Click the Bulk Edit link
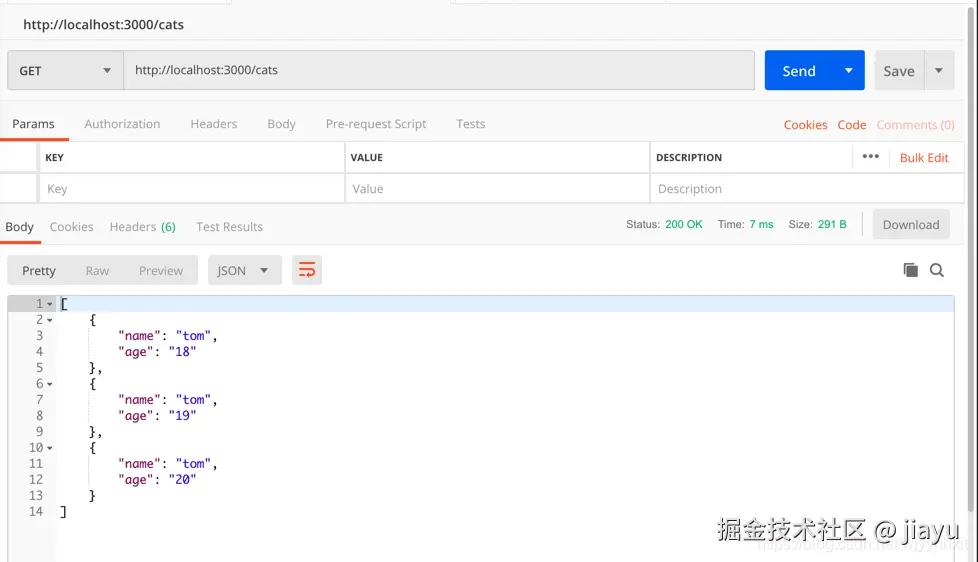978x562 pixels. (924, 158)
